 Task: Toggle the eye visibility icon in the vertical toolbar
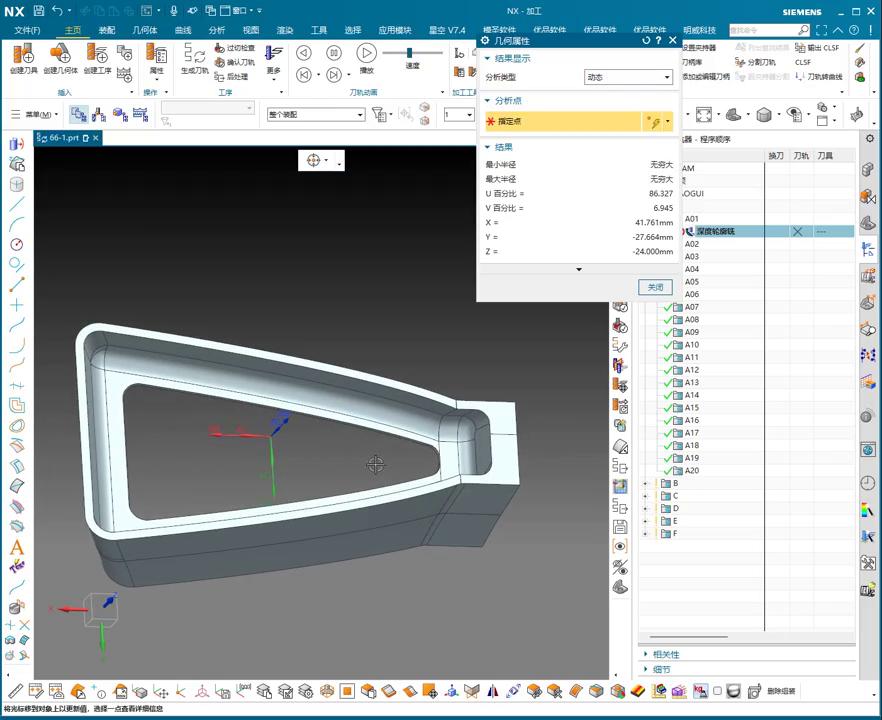620,546
